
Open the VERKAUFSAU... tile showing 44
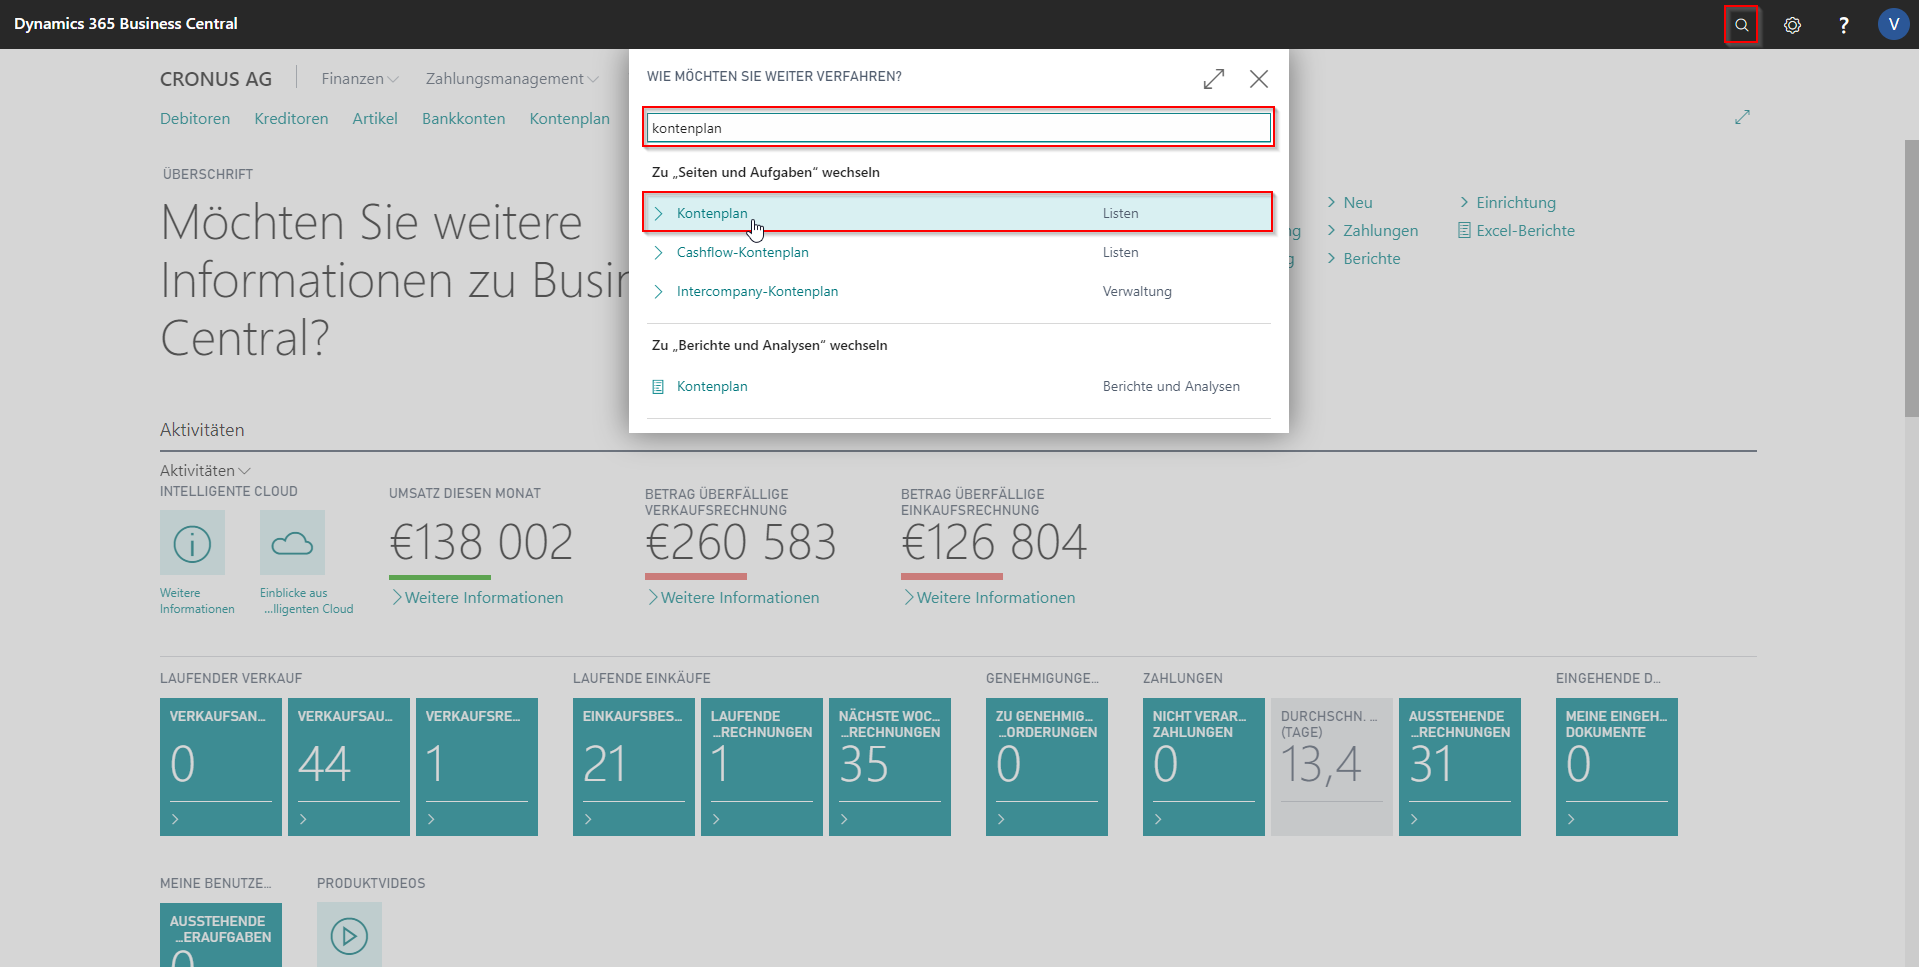click(349, 767)
